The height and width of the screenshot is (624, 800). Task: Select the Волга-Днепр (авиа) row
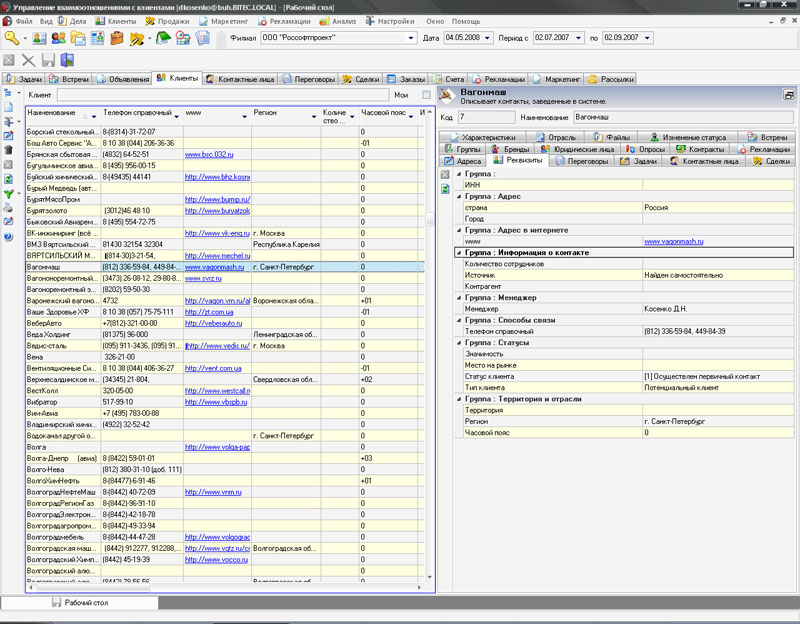pyautogui.click(x=225, y=458)
